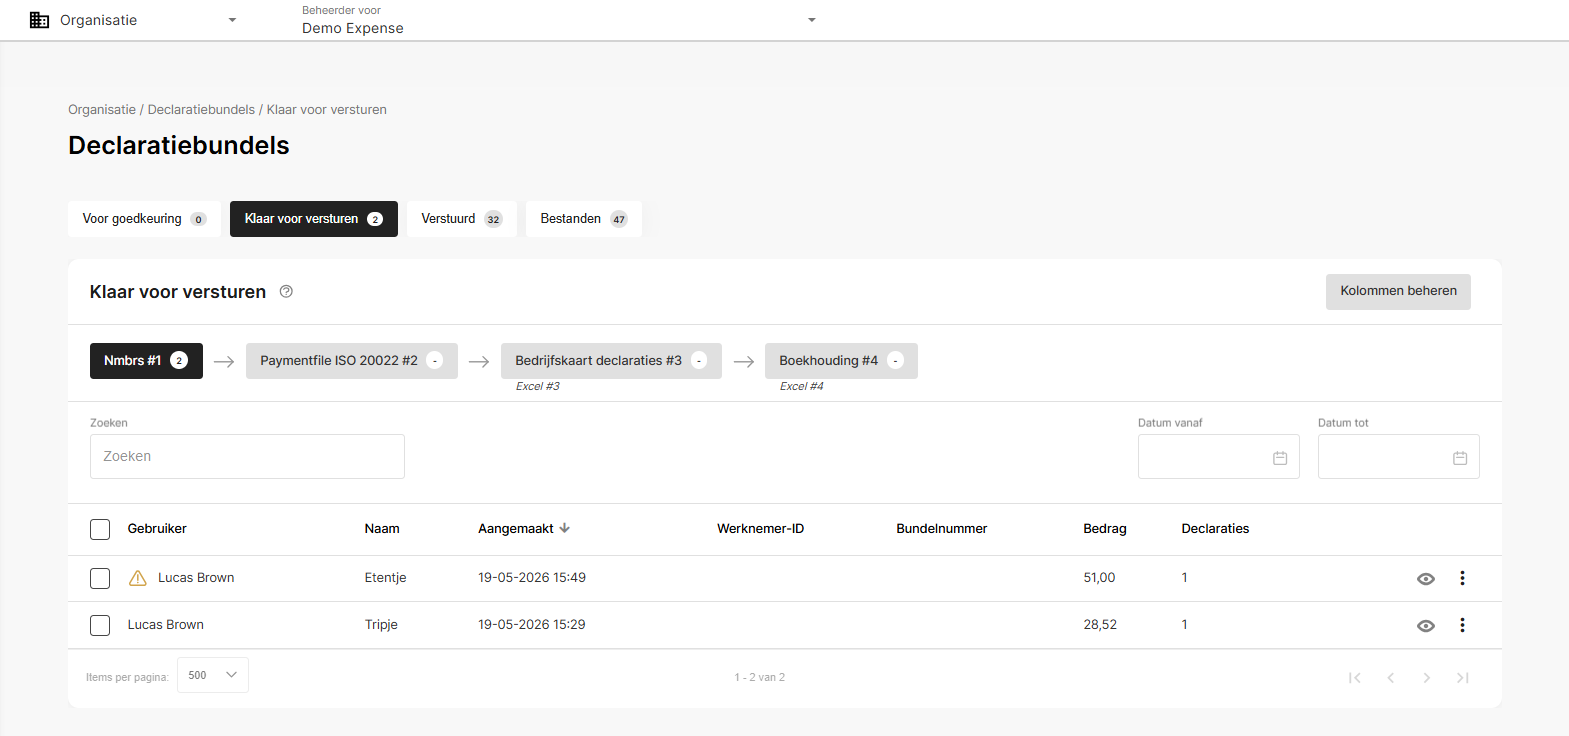The height and width of the screenshot is (736, 1569).
Task: Click the Organisatie building icon
Action: pos(39,20)
